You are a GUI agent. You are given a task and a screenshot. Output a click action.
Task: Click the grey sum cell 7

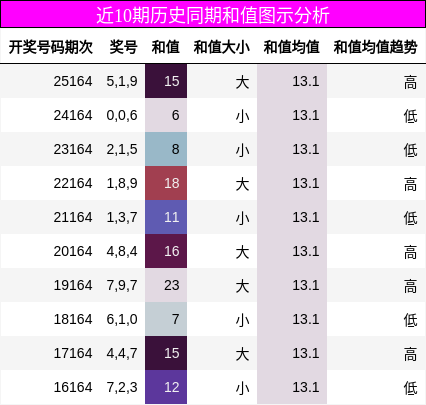point(166,319)
